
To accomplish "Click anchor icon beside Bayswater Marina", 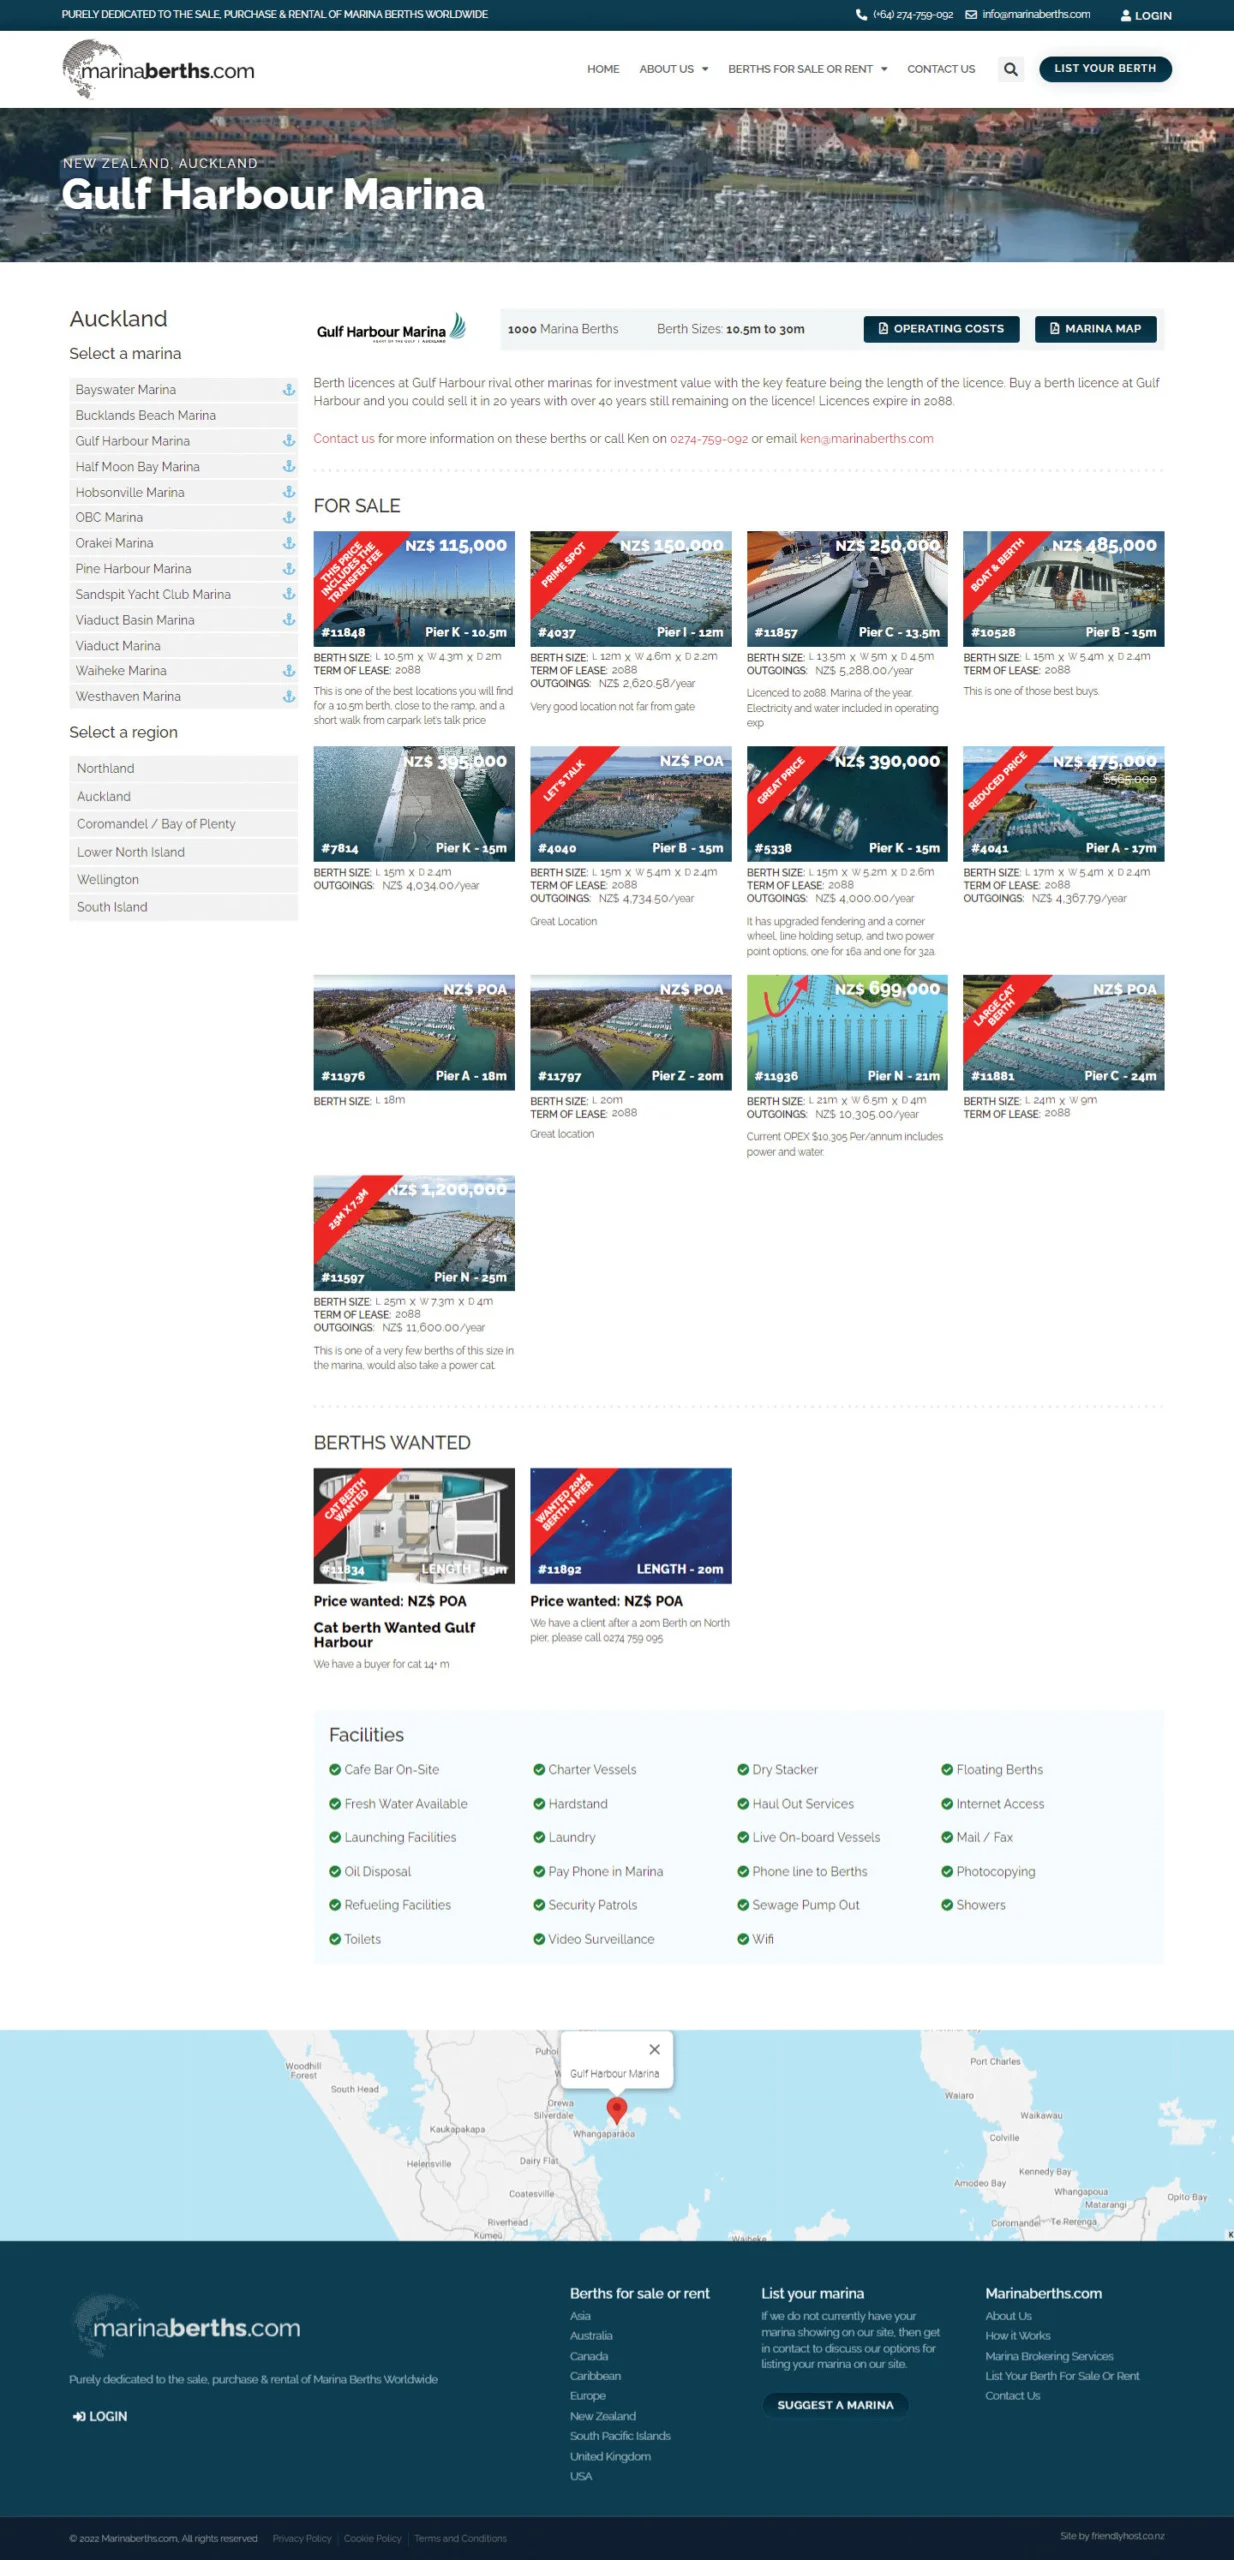I will tap(289, 390).
